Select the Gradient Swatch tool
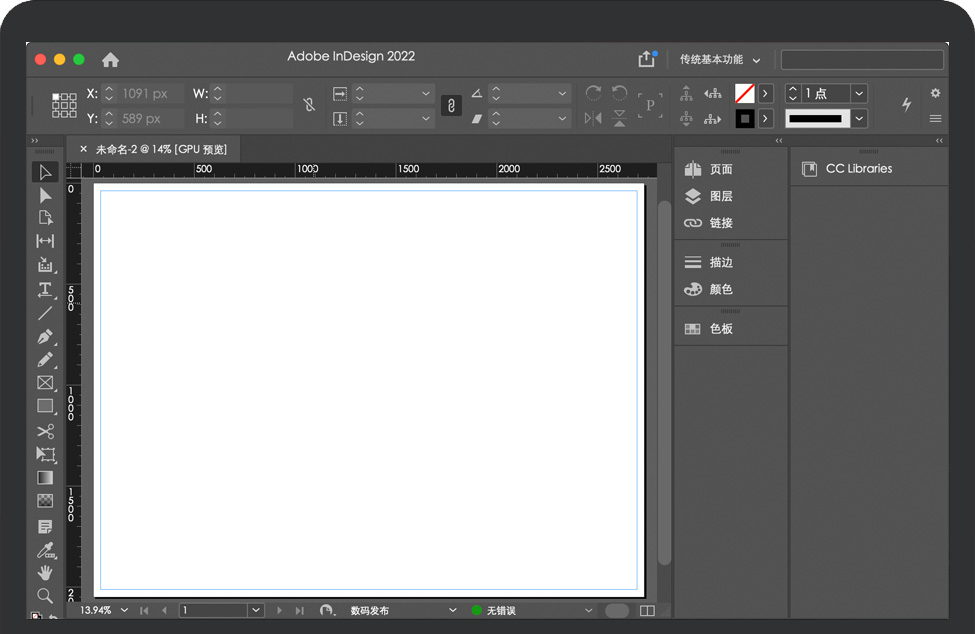This screenshot has width=975, height=634. 45,478
